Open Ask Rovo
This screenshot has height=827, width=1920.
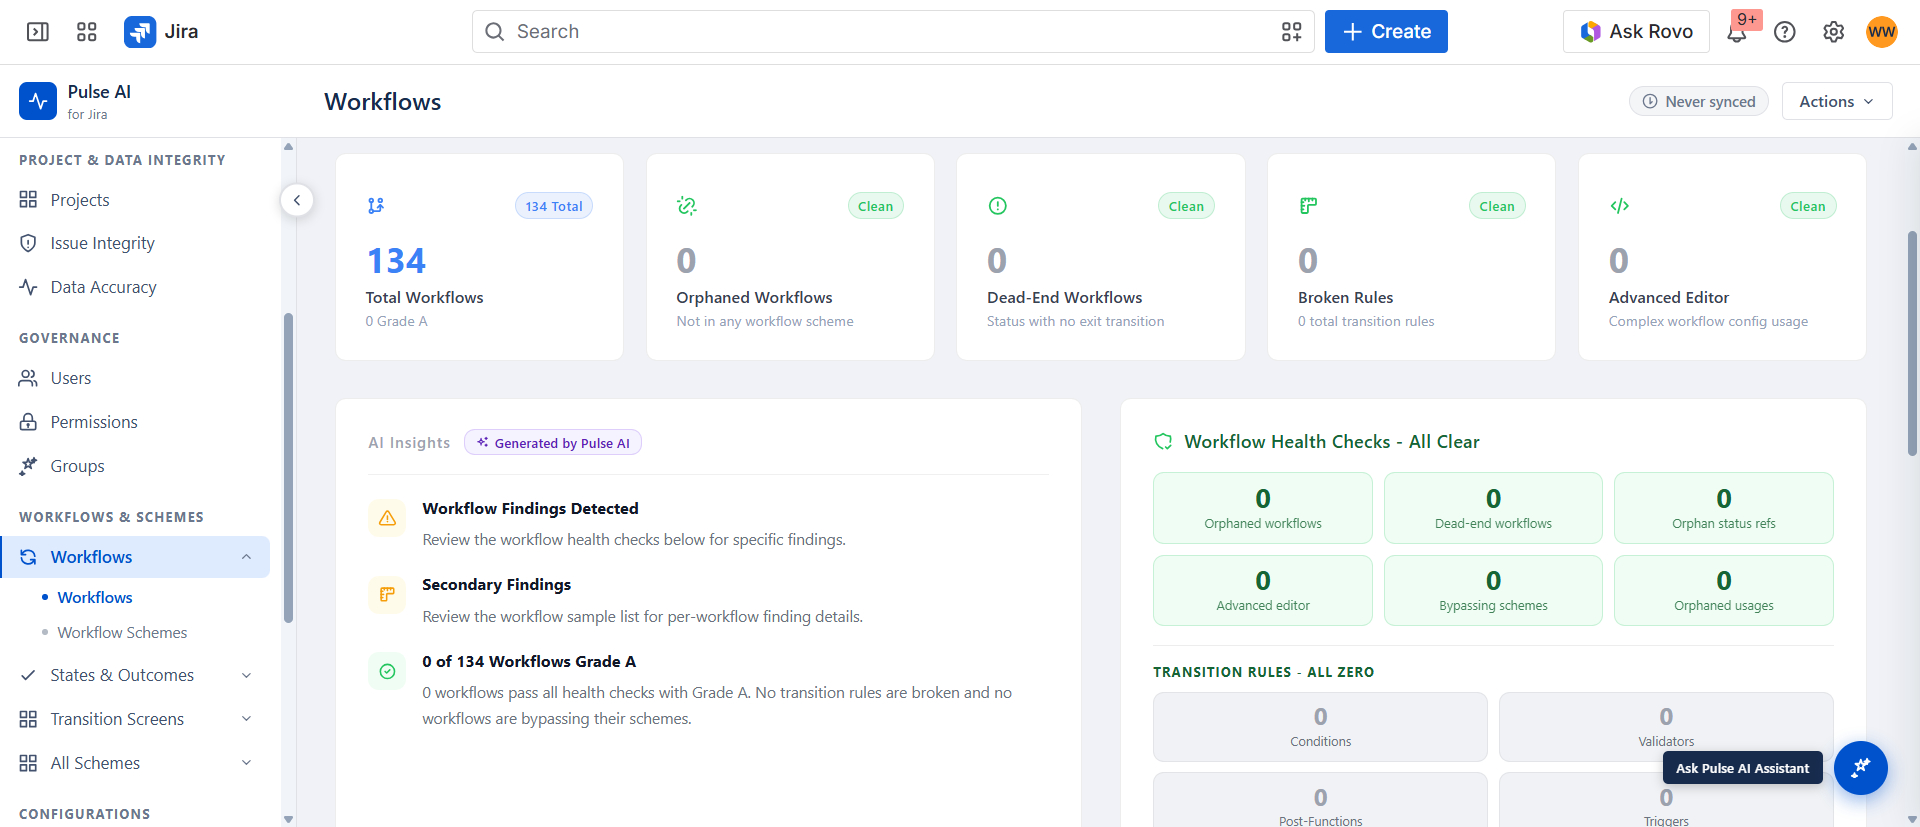click(x=1636, y=32)
